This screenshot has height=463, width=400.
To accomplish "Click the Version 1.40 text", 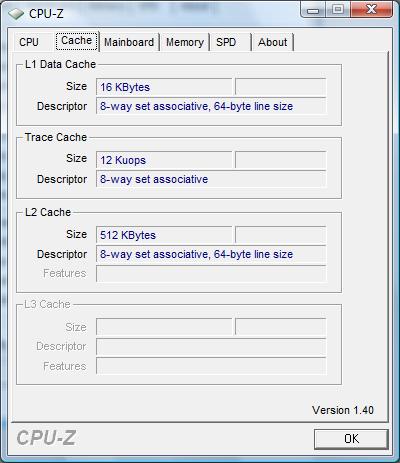I will pyautogui.click(x=343, y=410).
